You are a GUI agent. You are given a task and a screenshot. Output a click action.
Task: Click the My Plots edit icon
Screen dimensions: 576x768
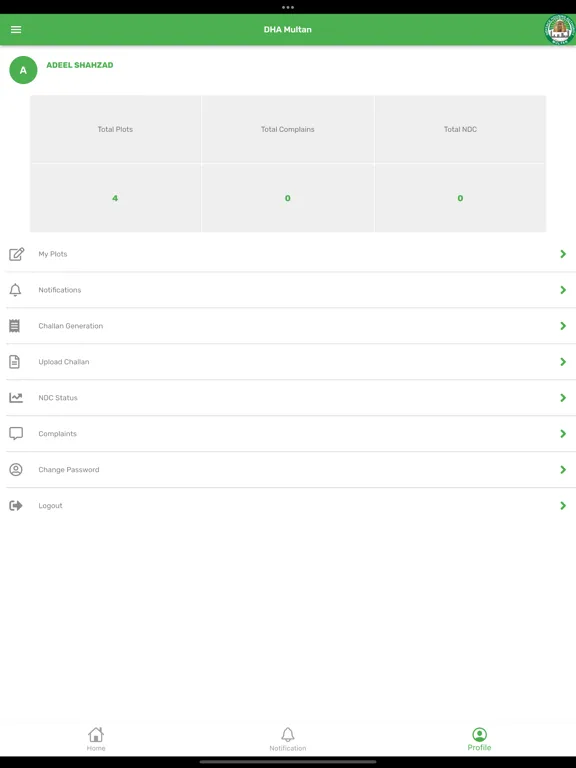16,254
